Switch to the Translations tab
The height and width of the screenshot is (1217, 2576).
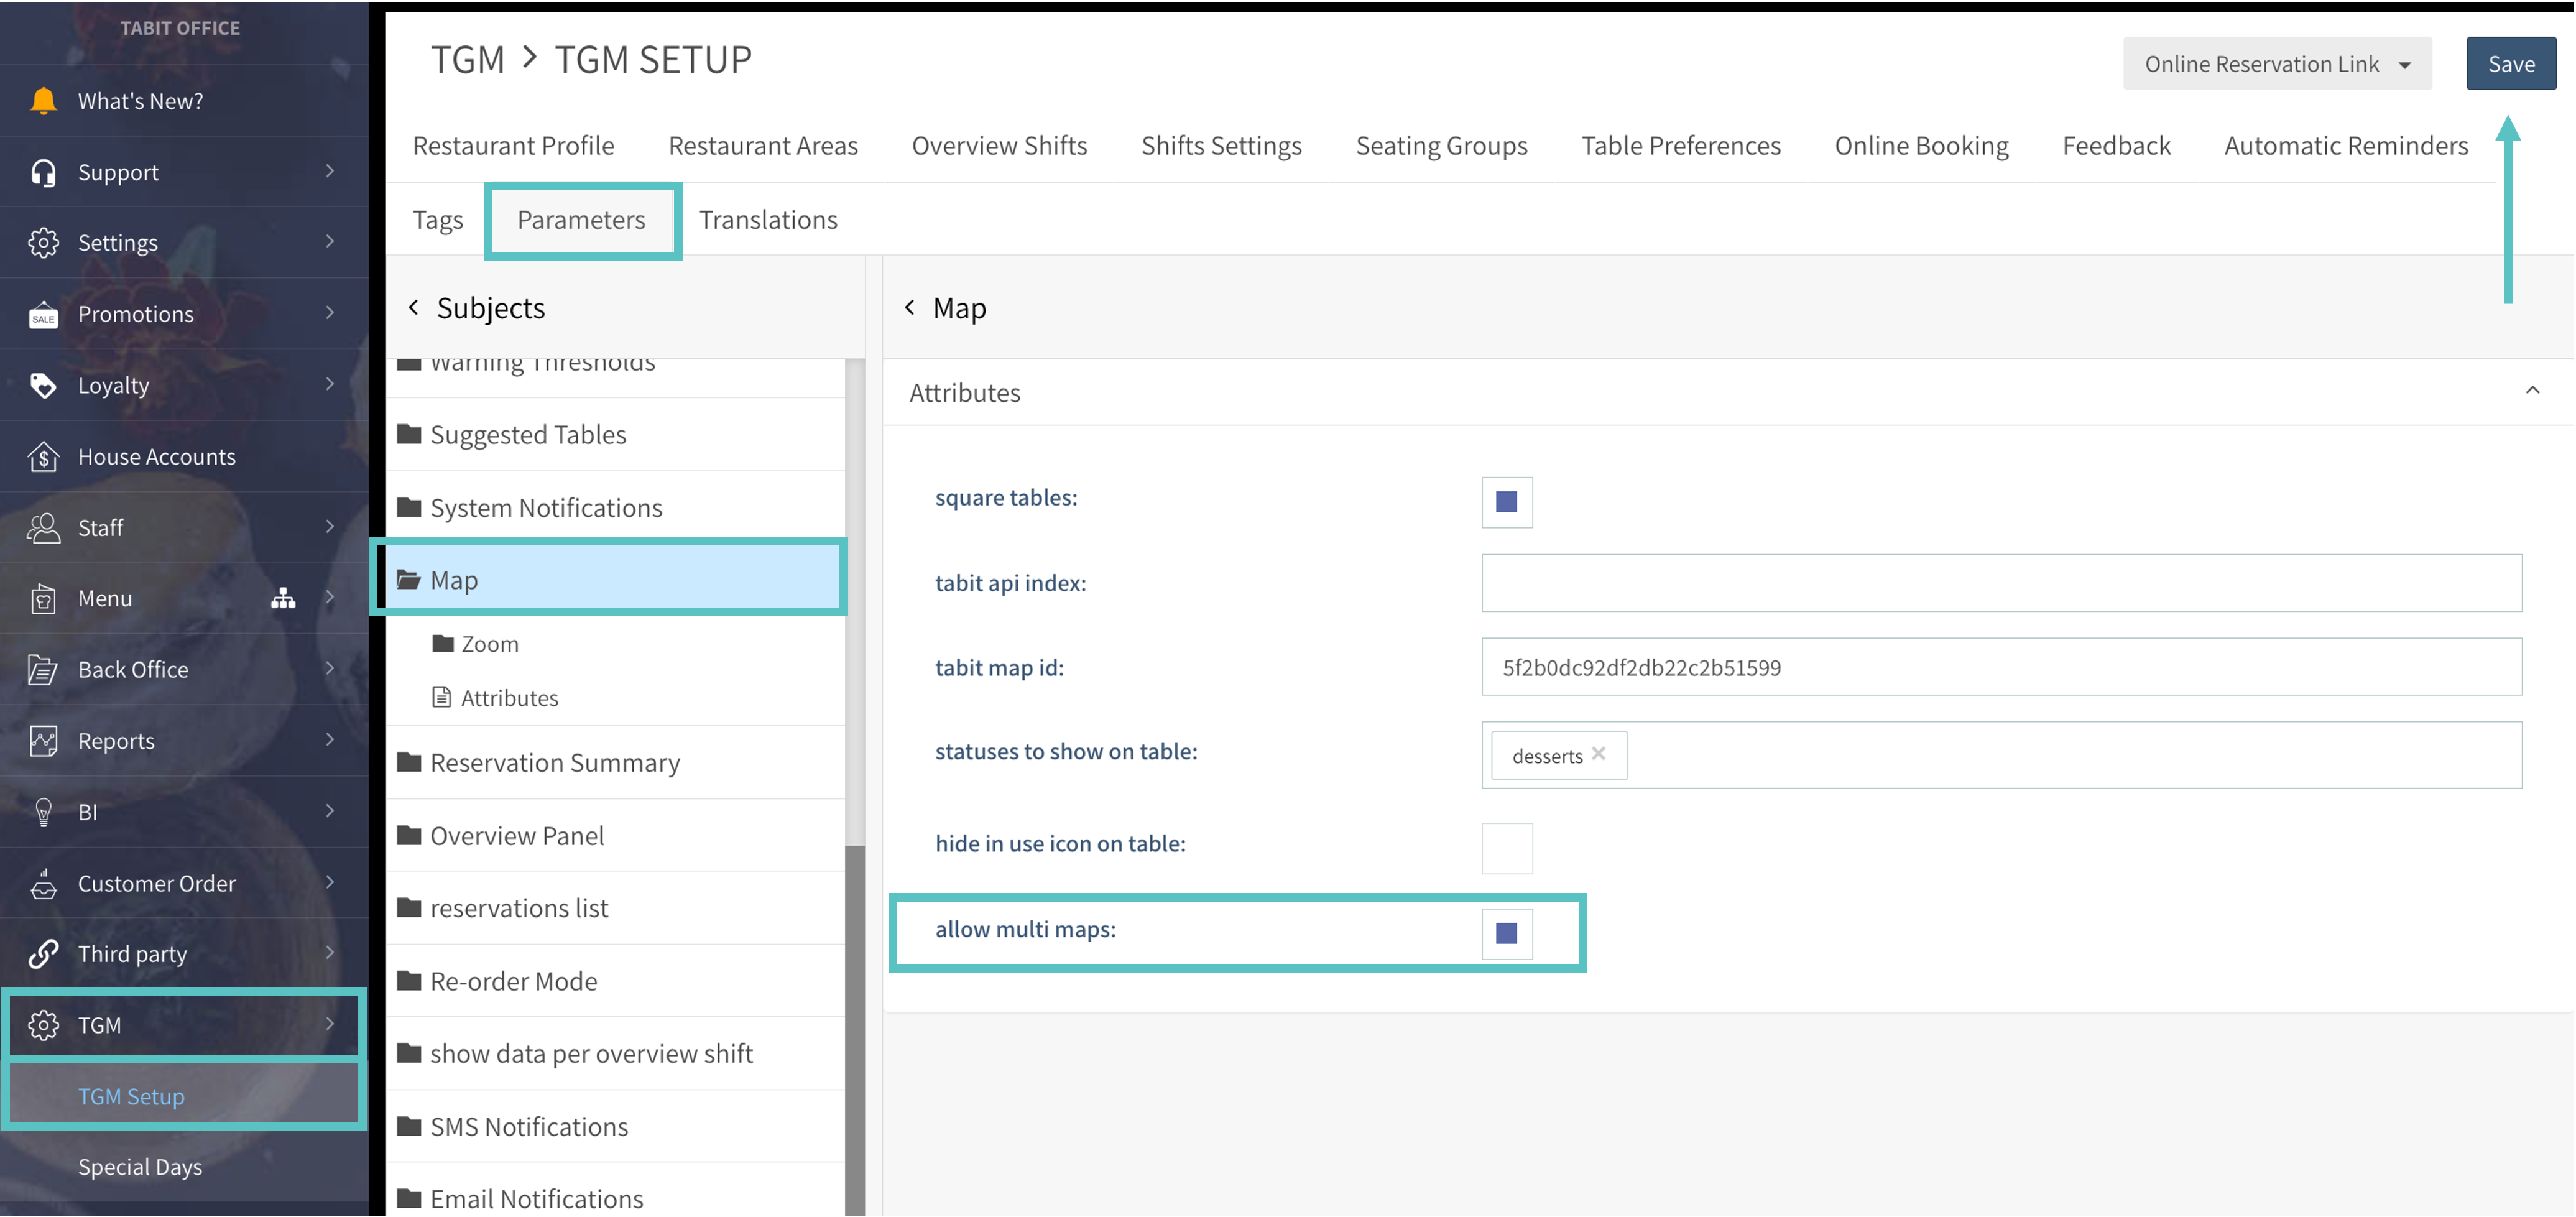tap(767, 220)
